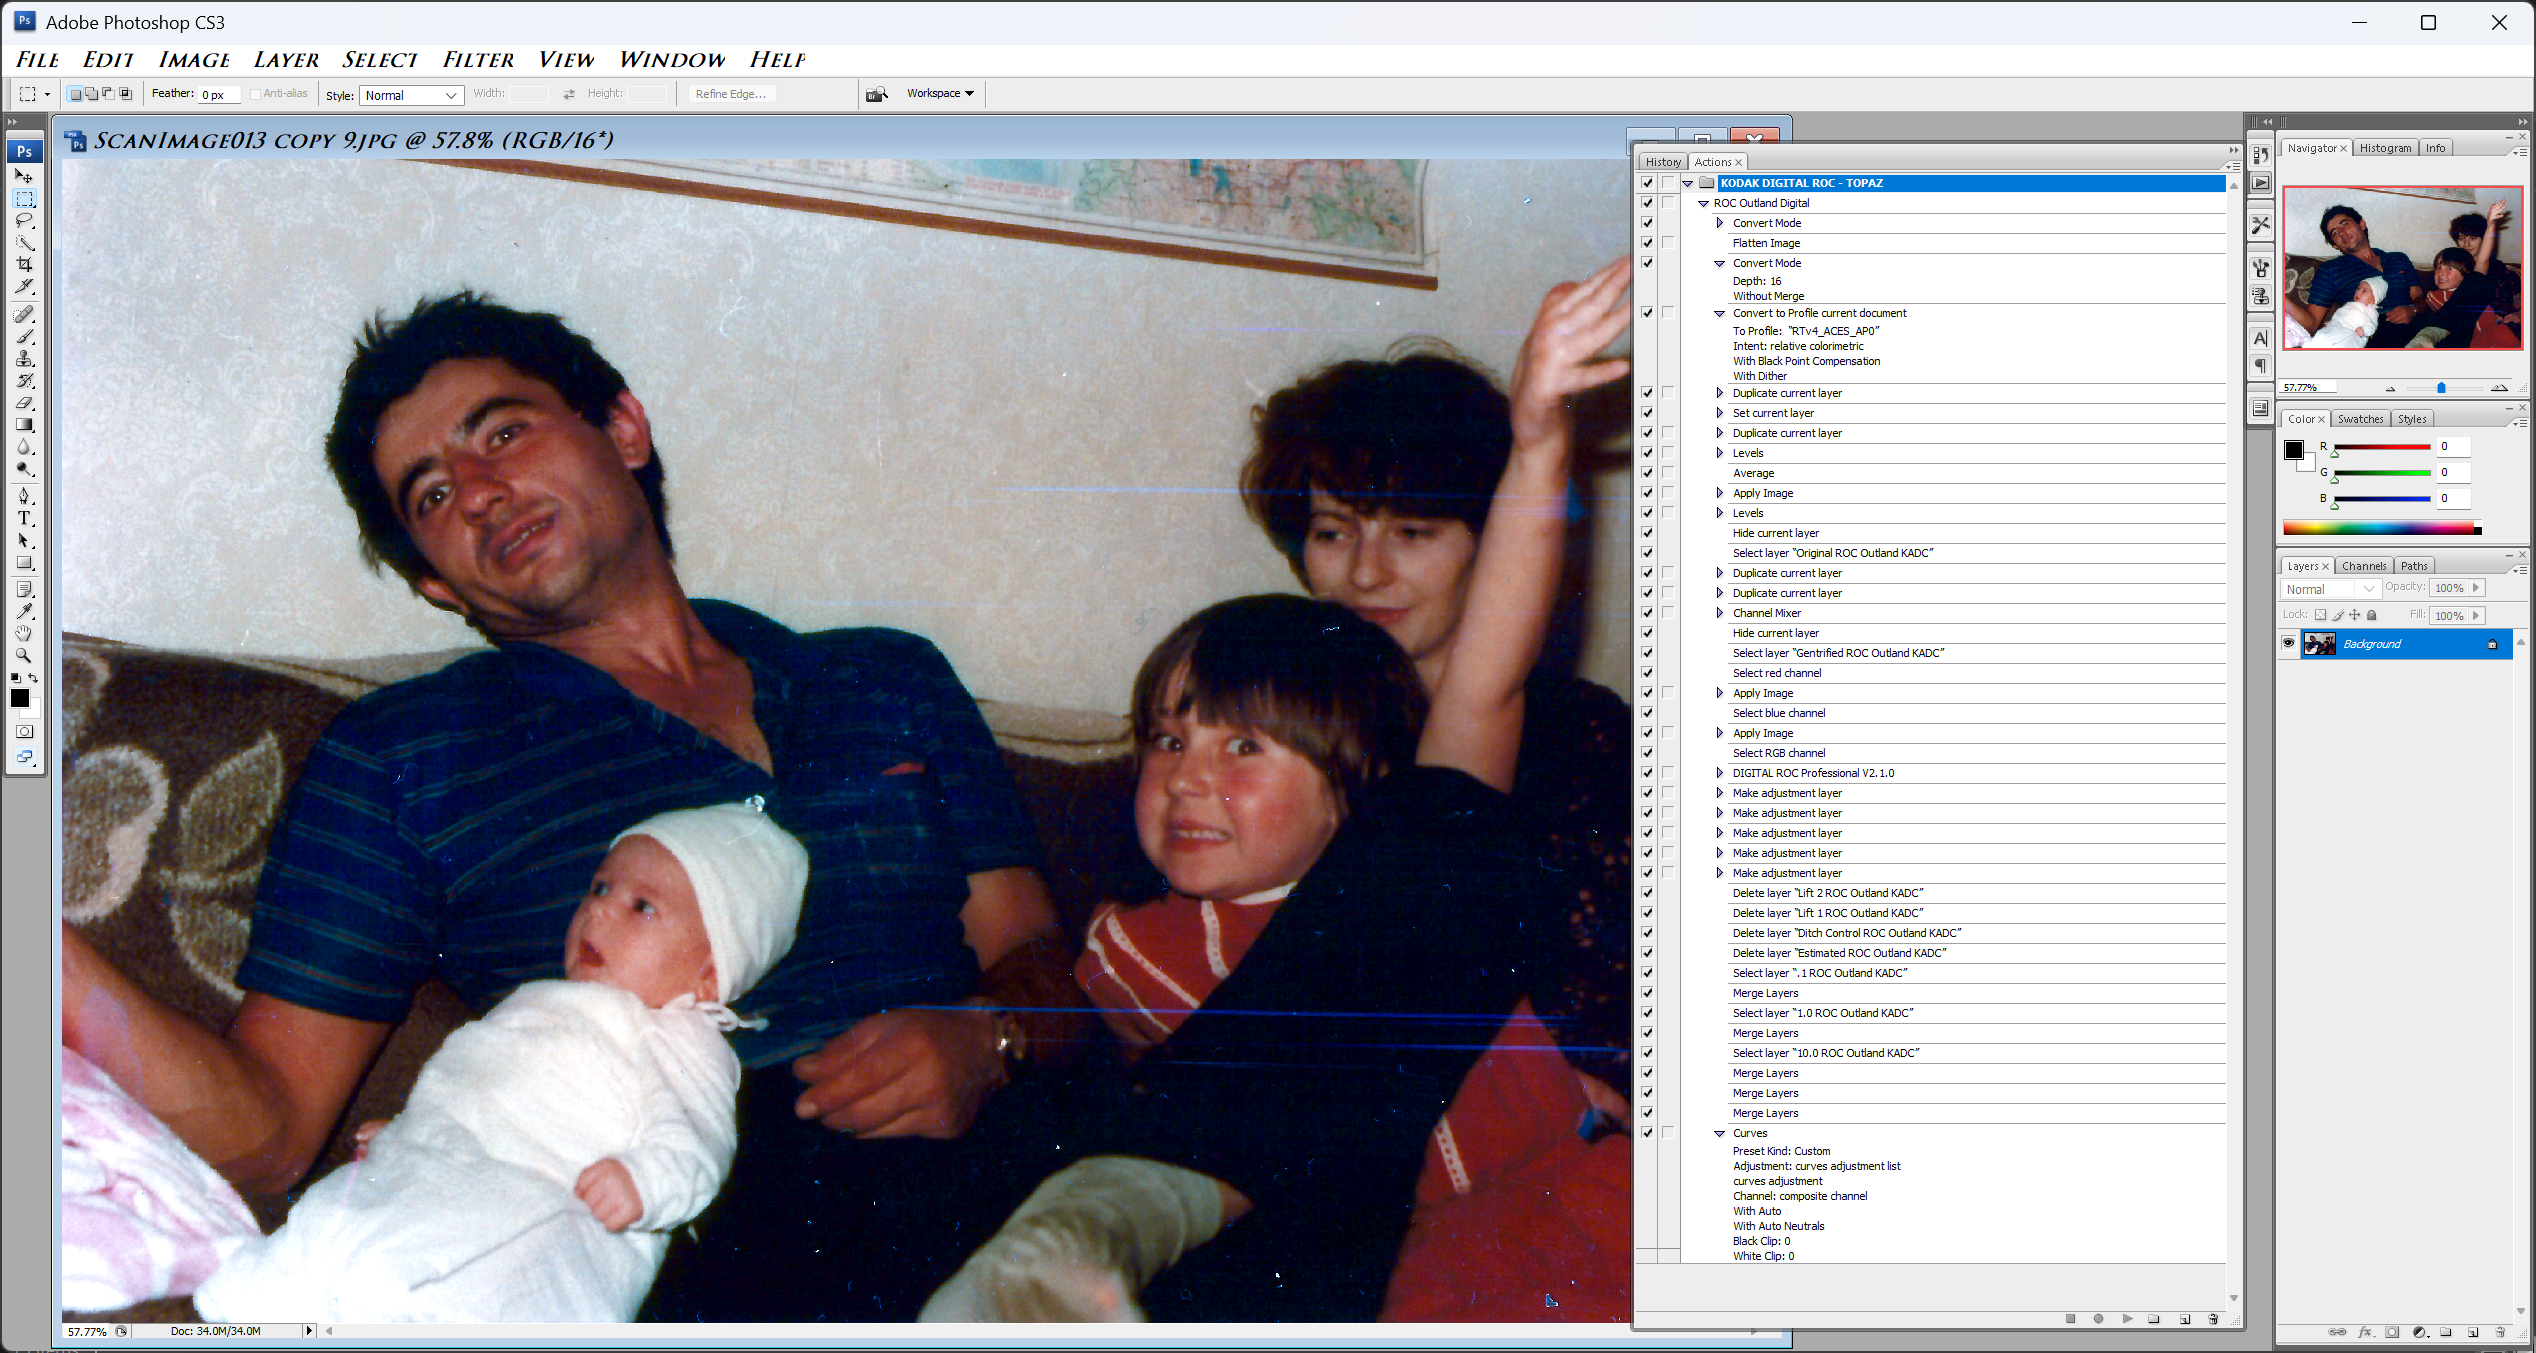Click the layer style fx icon
2536x1353 pixels.
pyautogui.click(x=2365, y=1332)
